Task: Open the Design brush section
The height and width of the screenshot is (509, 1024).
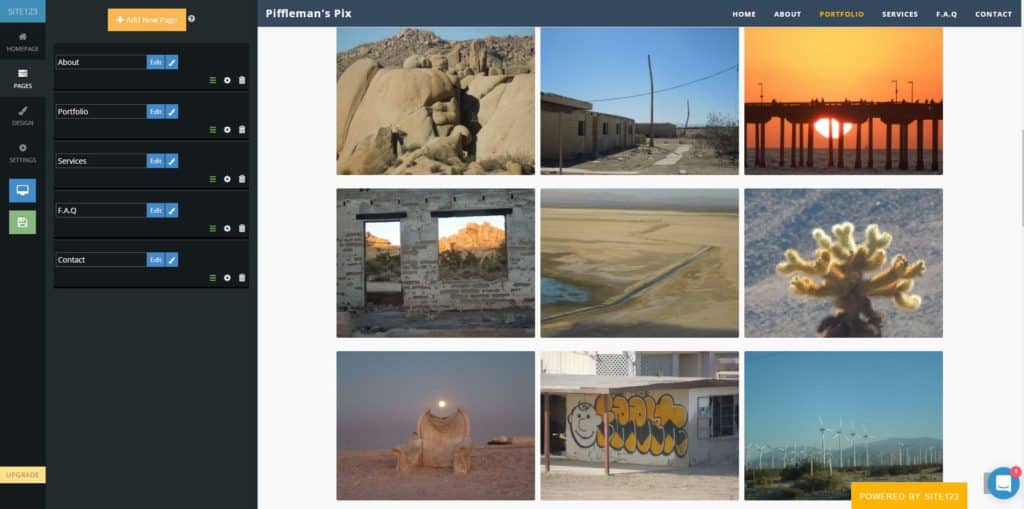Action: pyautogui.click(x=23, y=116)
